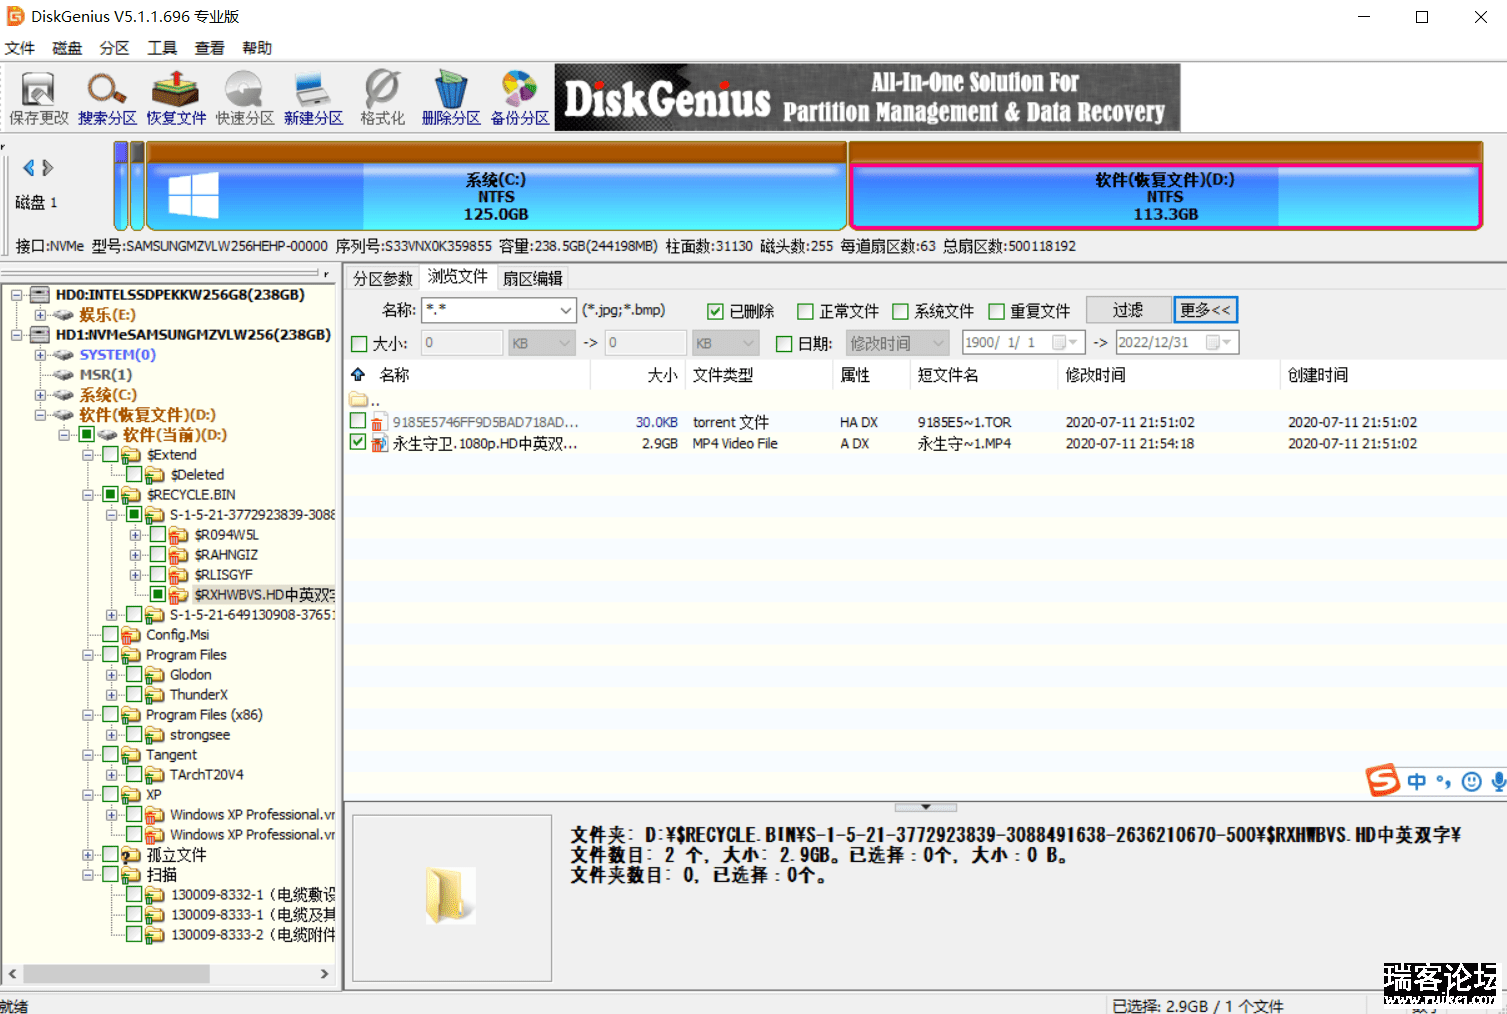The image size is (1507, 1014).
Task: Open the 备份分区 backup partition tool
Action: click(519, 98)
